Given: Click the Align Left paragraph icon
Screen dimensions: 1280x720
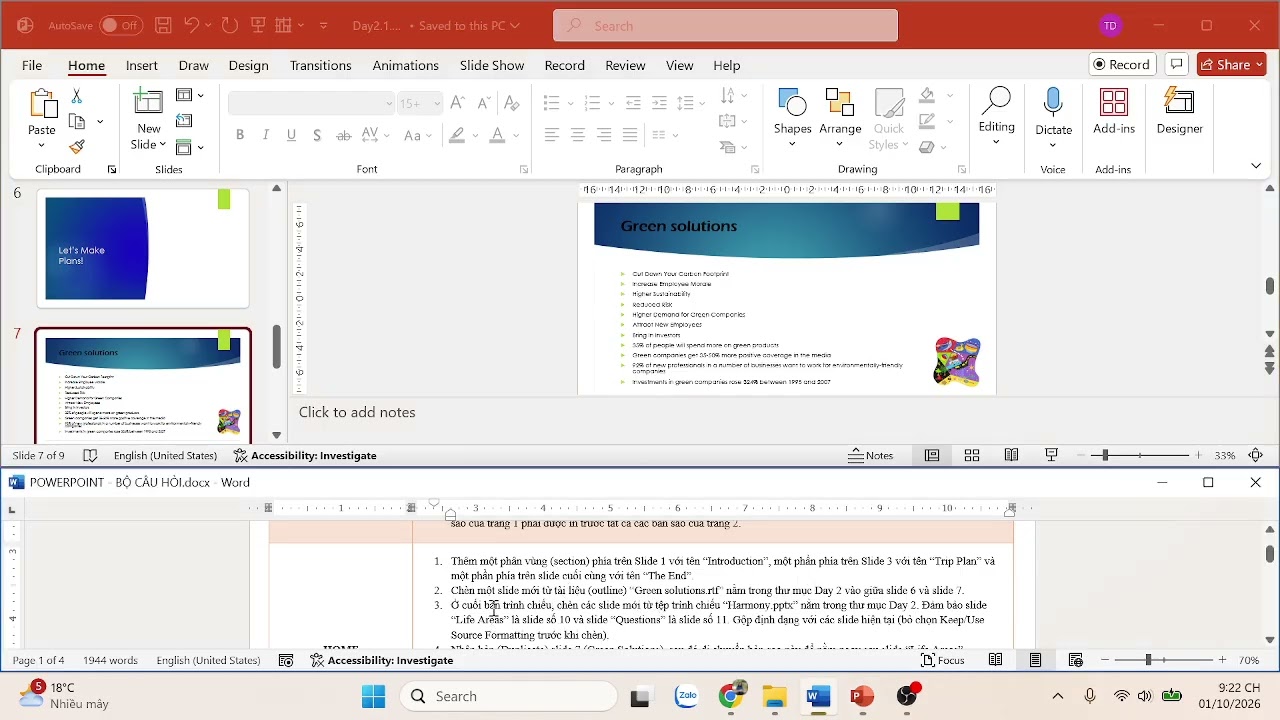Looking at the screenshot, I should pyautogui.click(x=552, y=135).
